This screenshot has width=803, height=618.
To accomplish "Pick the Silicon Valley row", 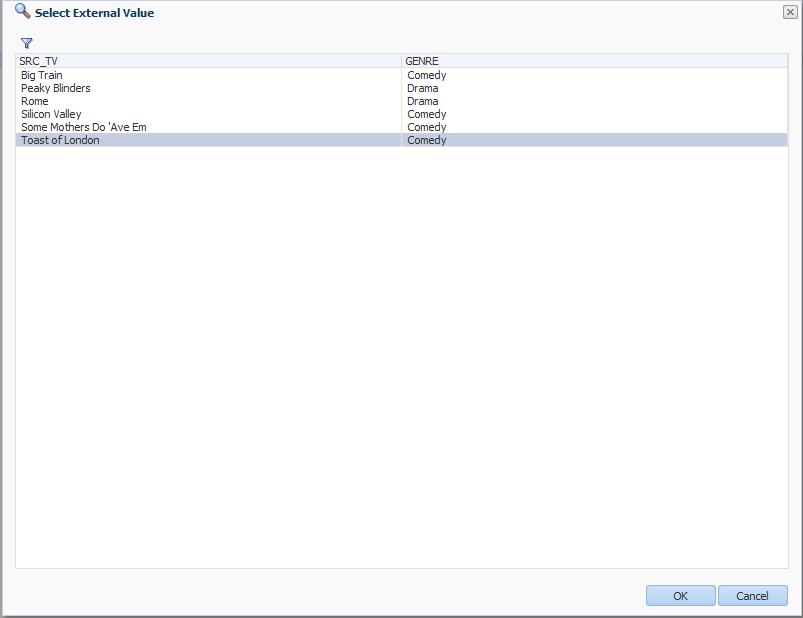I will 51,114.
